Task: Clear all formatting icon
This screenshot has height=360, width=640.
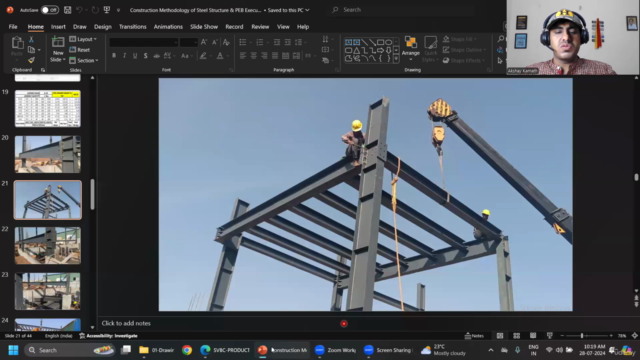Action: click(226, 42)
